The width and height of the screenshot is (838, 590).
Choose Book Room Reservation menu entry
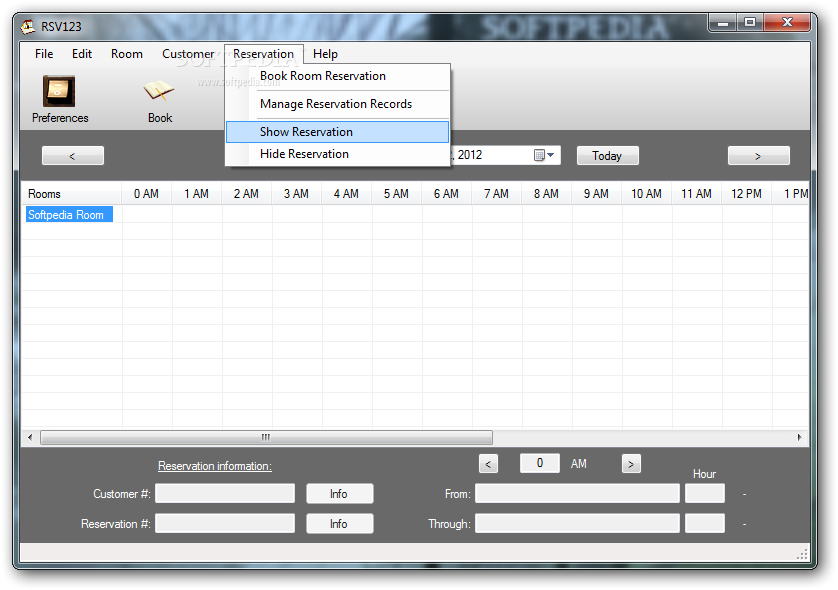click(337, 76)
